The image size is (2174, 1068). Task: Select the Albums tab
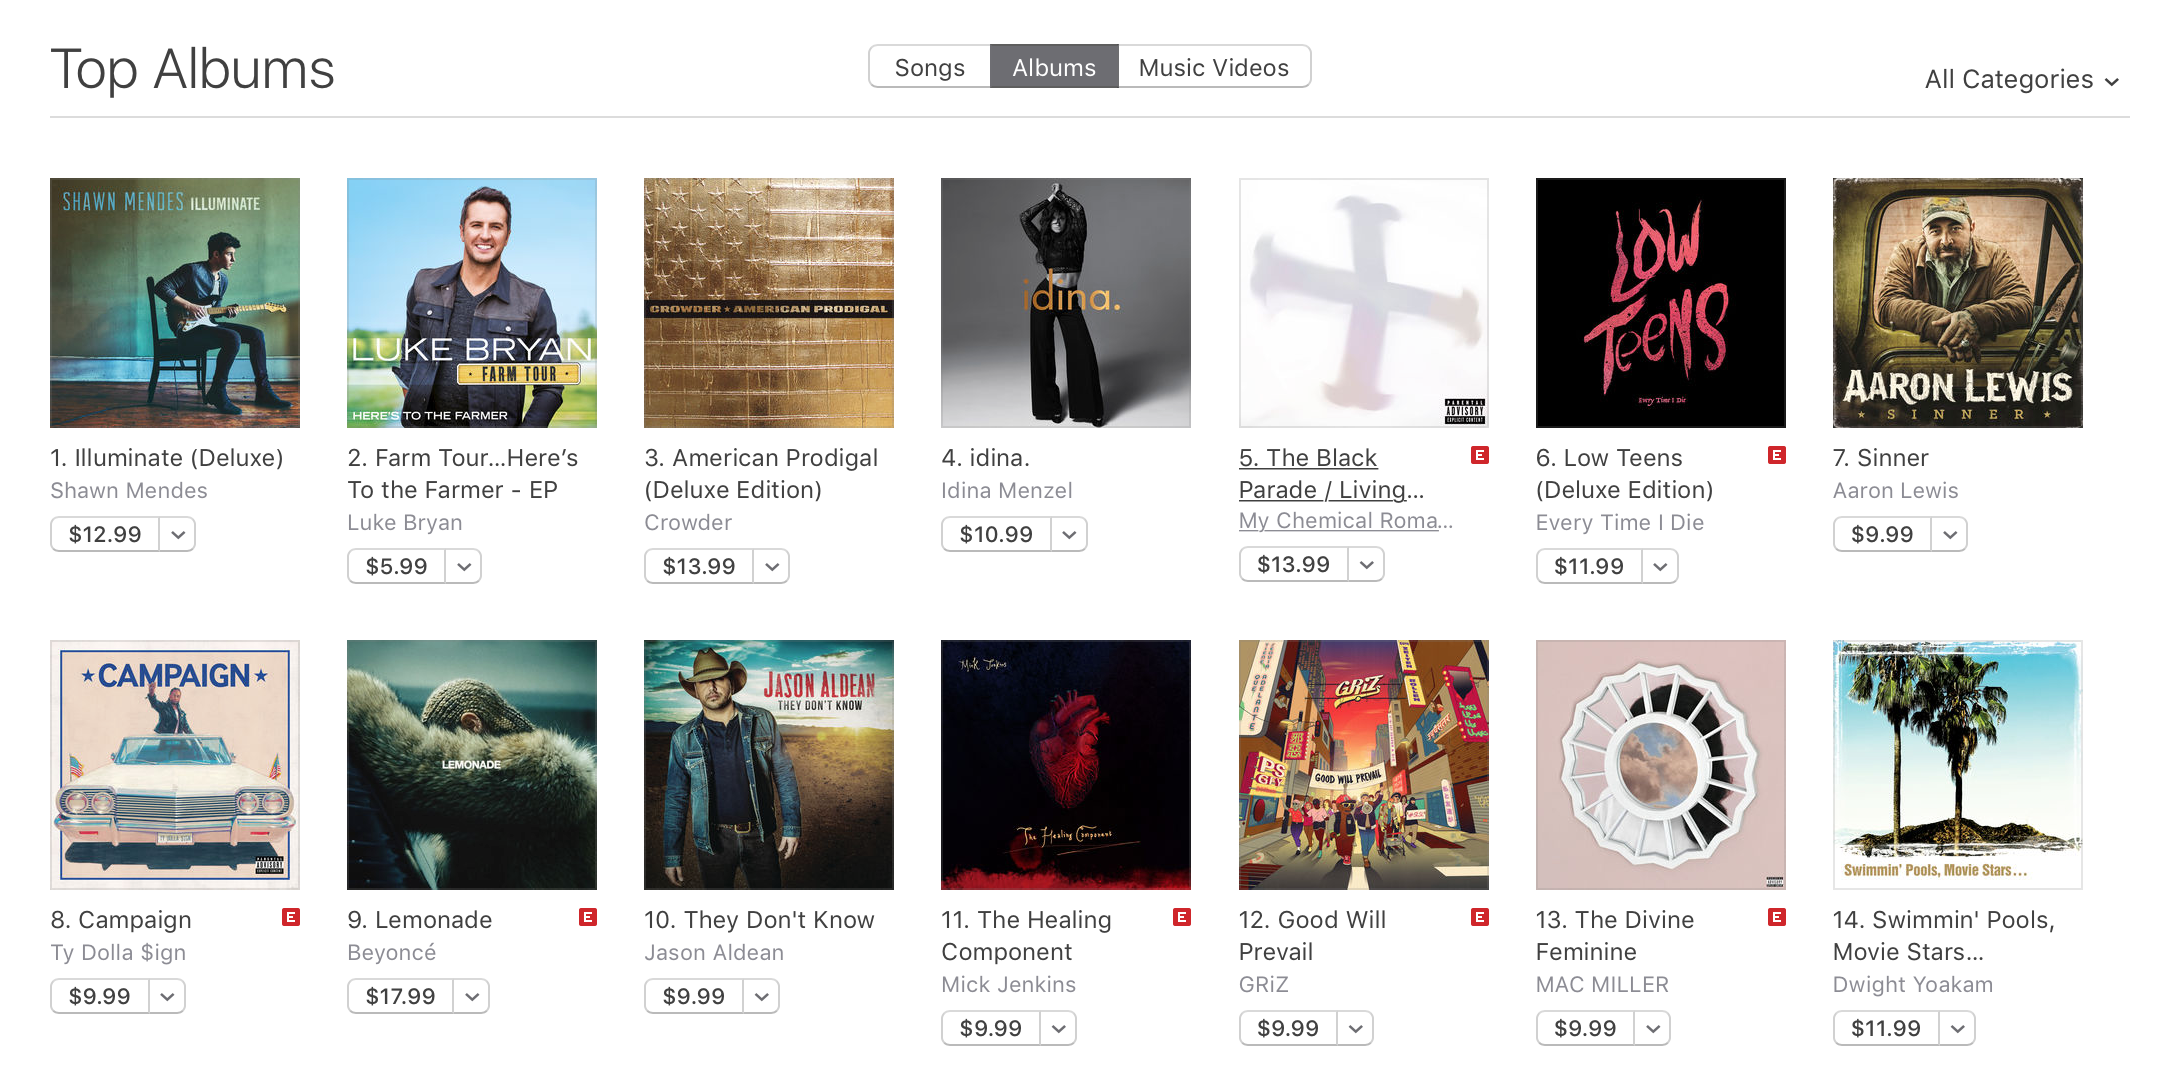1054,67
